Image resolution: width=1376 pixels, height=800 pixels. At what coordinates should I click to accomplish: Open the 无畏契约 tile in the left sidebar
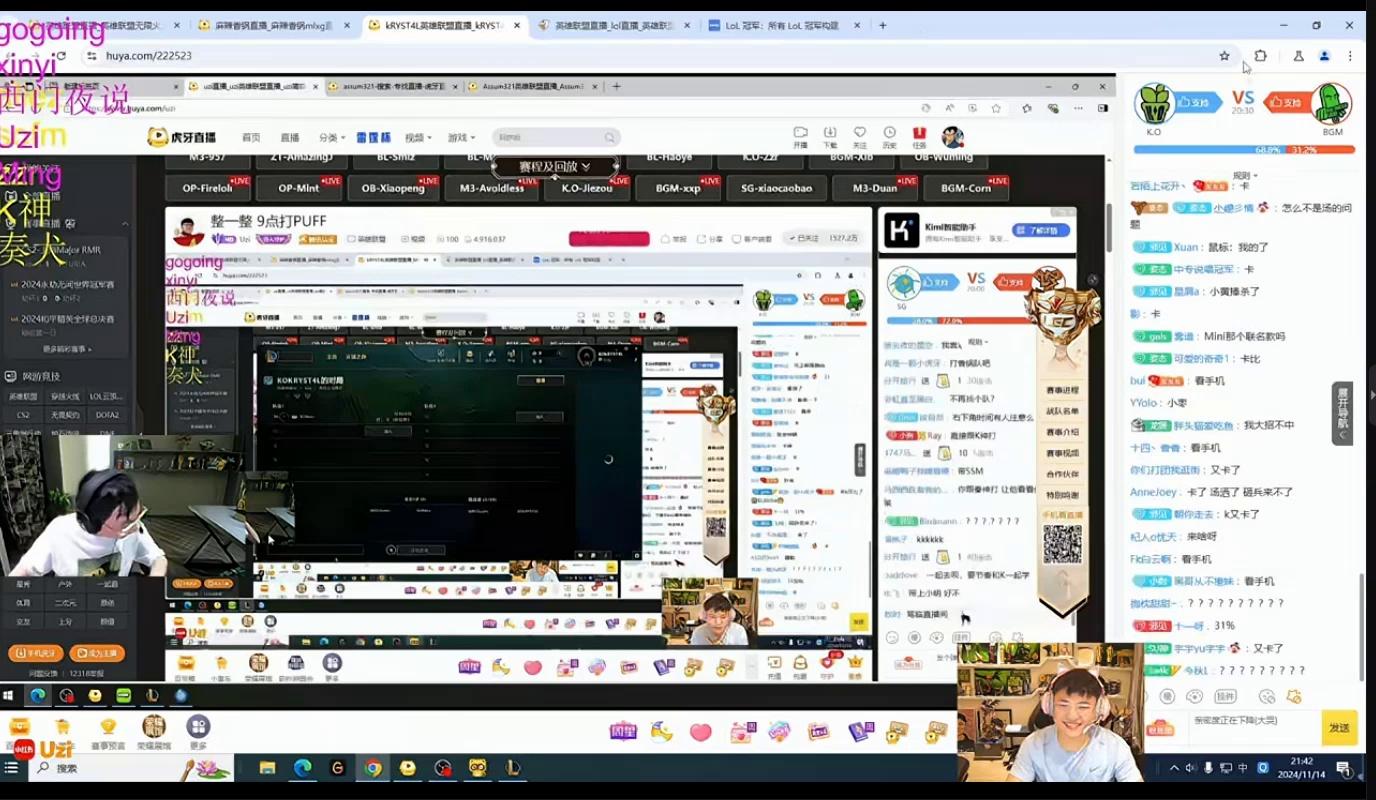(66, 415)
